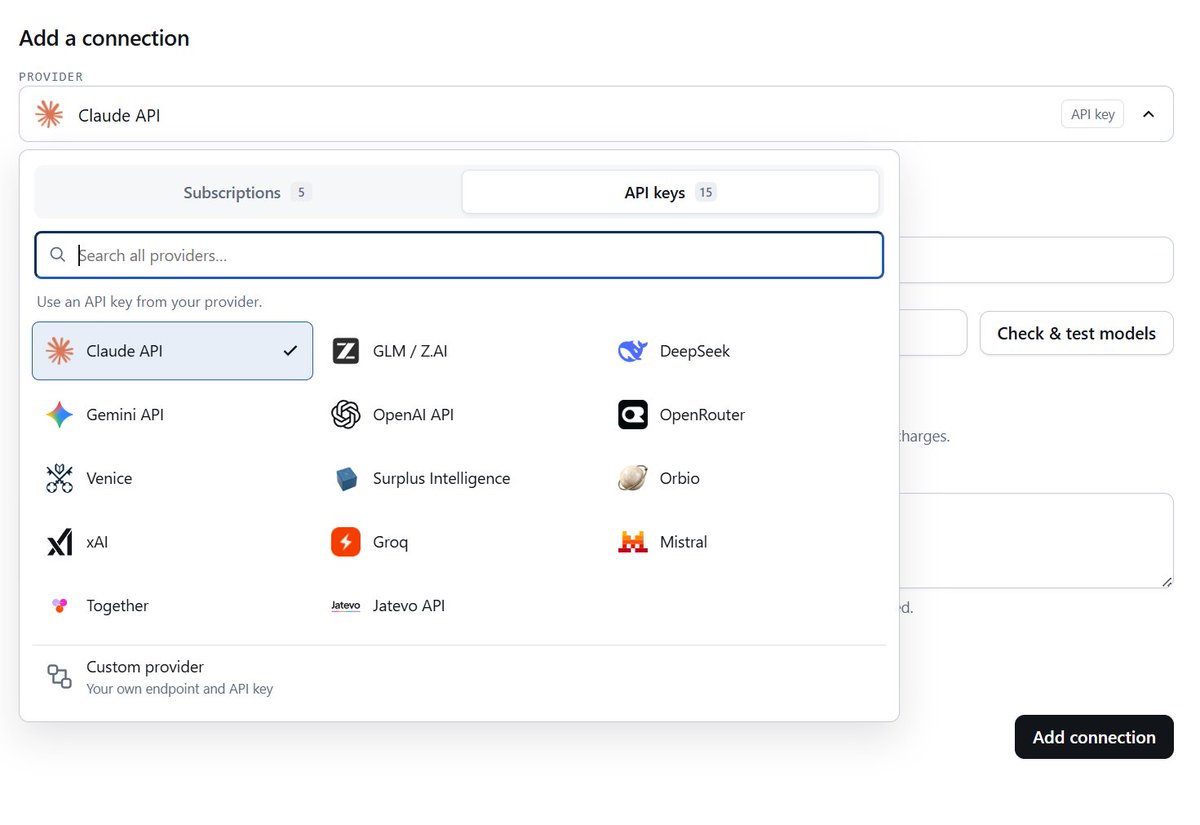Click the Check & test models button
The image size is (1200, 825).
coord(1076,333)
